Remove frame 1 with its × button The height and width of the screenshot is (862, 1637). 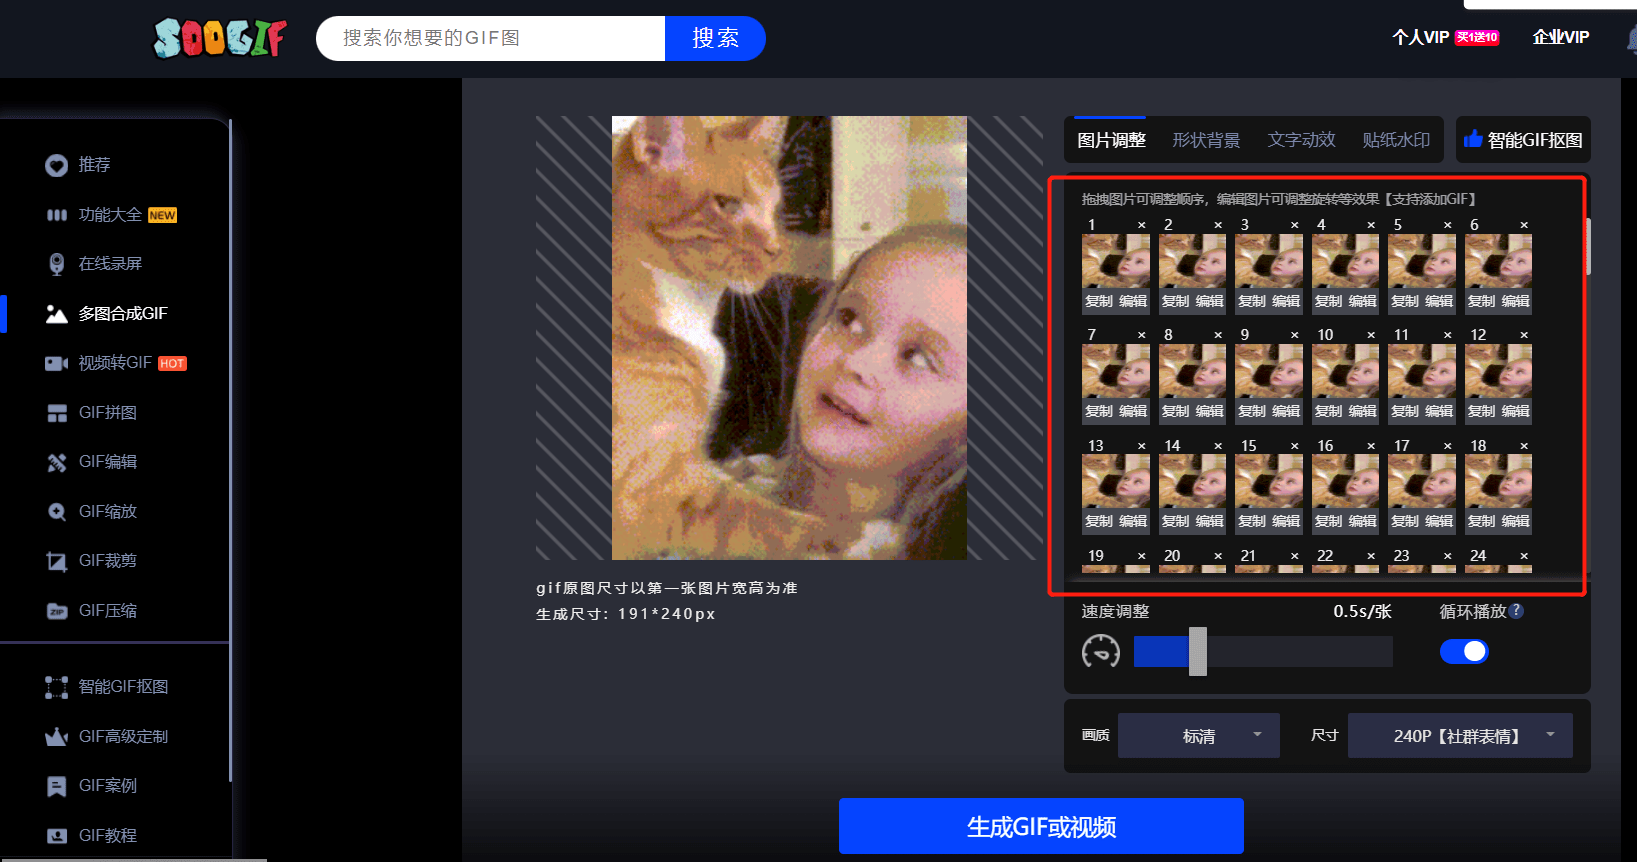tap(1142, 225)
